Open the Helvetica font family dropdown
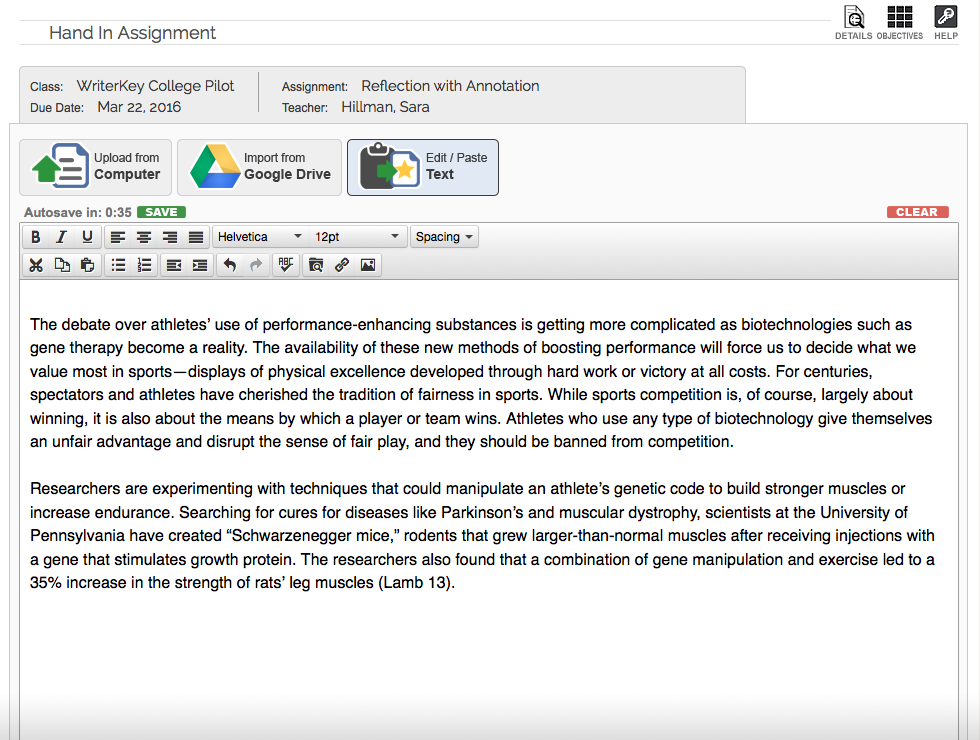Image resolution: width=980 pixels, height=740 pixels. 260,237
